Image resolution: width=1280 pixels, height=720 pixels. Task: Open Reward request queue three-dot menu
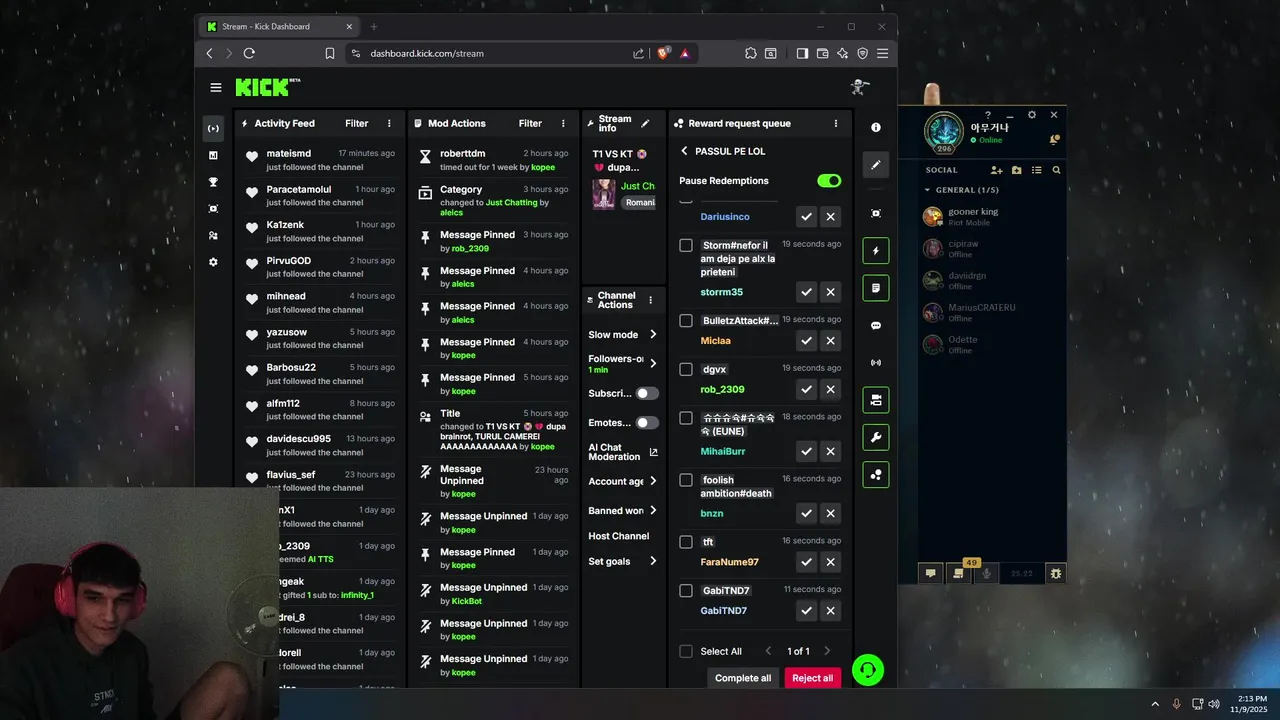(x=836, y=124)
